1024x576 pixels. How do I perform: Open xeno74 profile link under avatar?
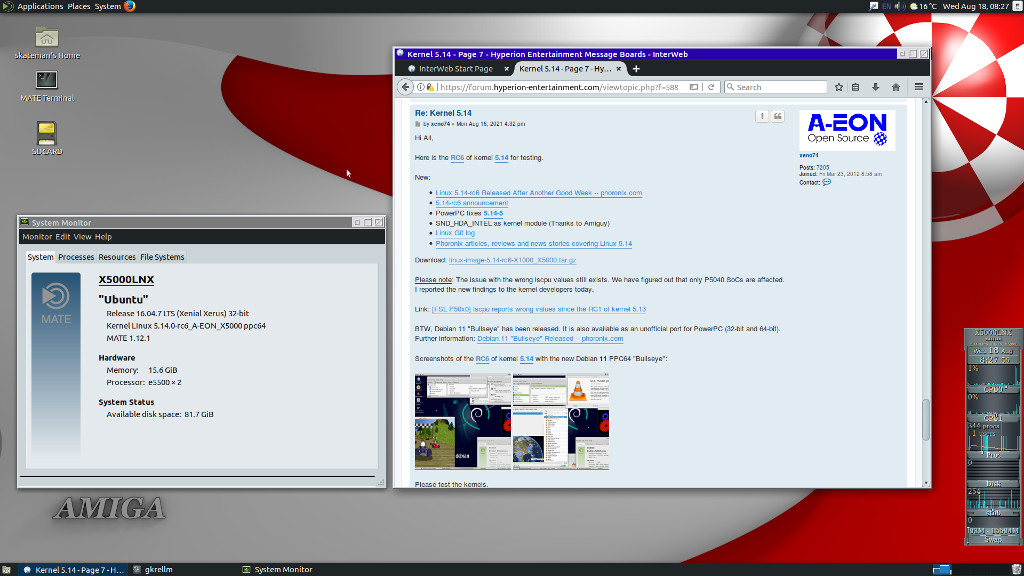coord(808,155)
